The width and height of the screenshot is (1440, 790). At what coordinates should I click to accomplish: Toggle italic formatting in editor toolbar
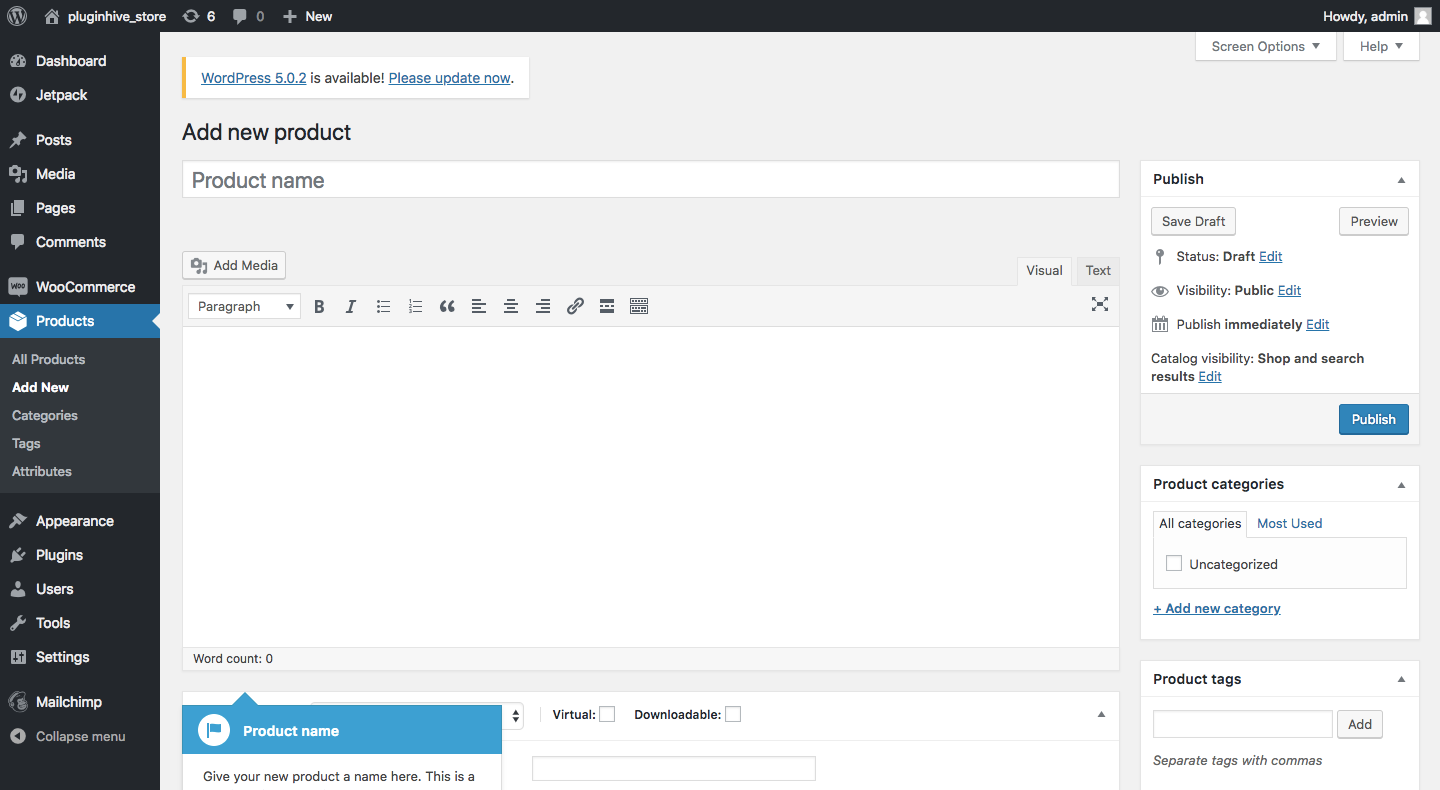point(351,306)
